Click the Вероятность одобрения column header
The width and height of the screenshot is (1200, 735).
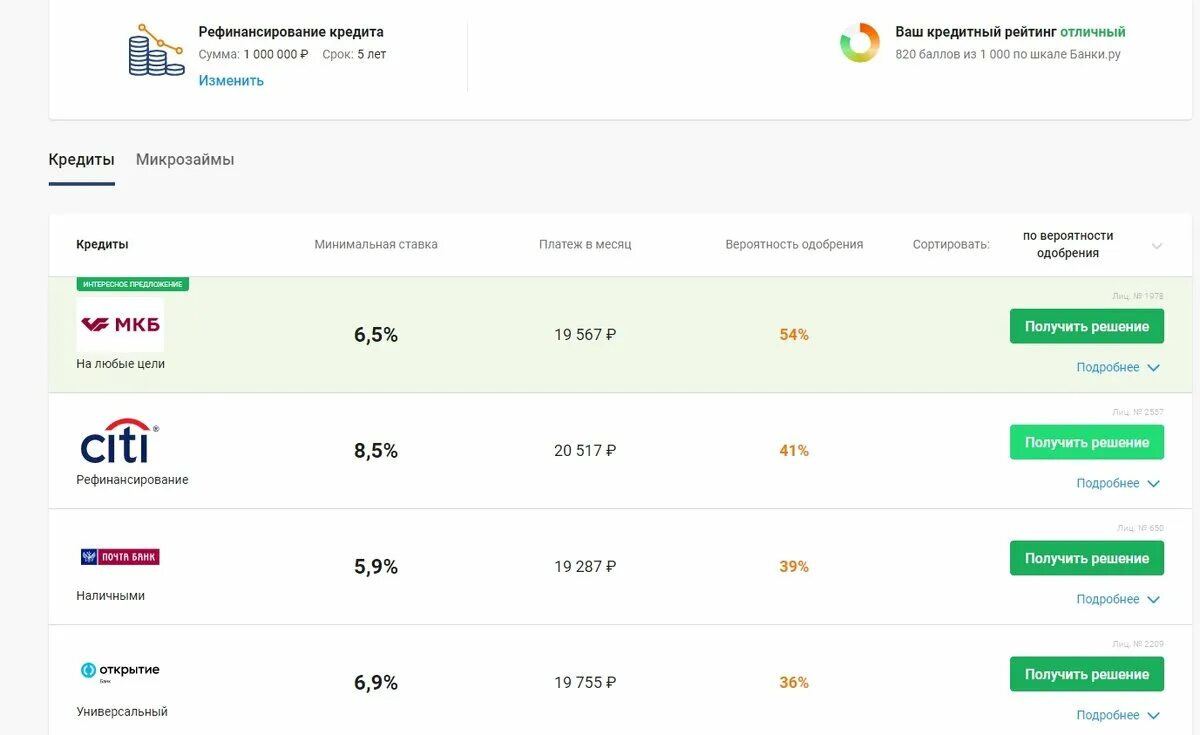tap(794, 245)
